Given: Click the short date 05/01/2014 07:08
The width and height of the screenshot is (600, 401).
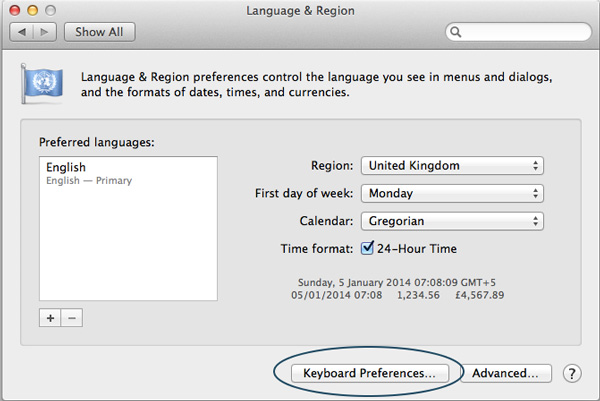Looking at the screenshot, I should [336, 295].
